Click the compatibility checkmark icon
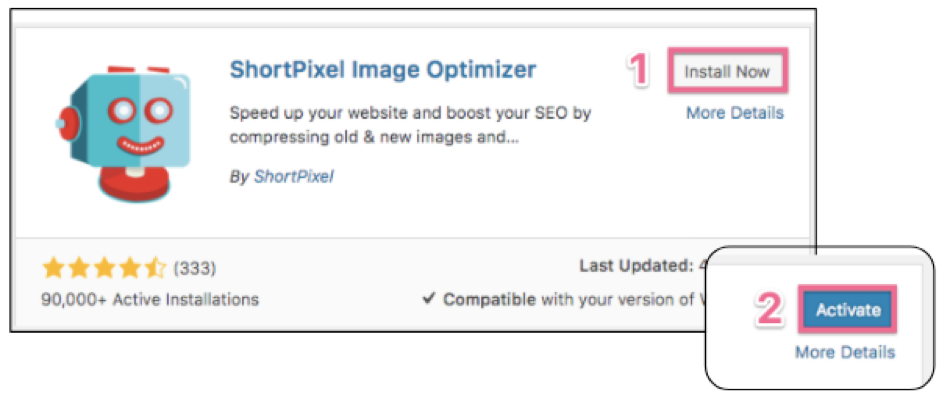This screenshot has height=404, width=949. click(430, 299)
